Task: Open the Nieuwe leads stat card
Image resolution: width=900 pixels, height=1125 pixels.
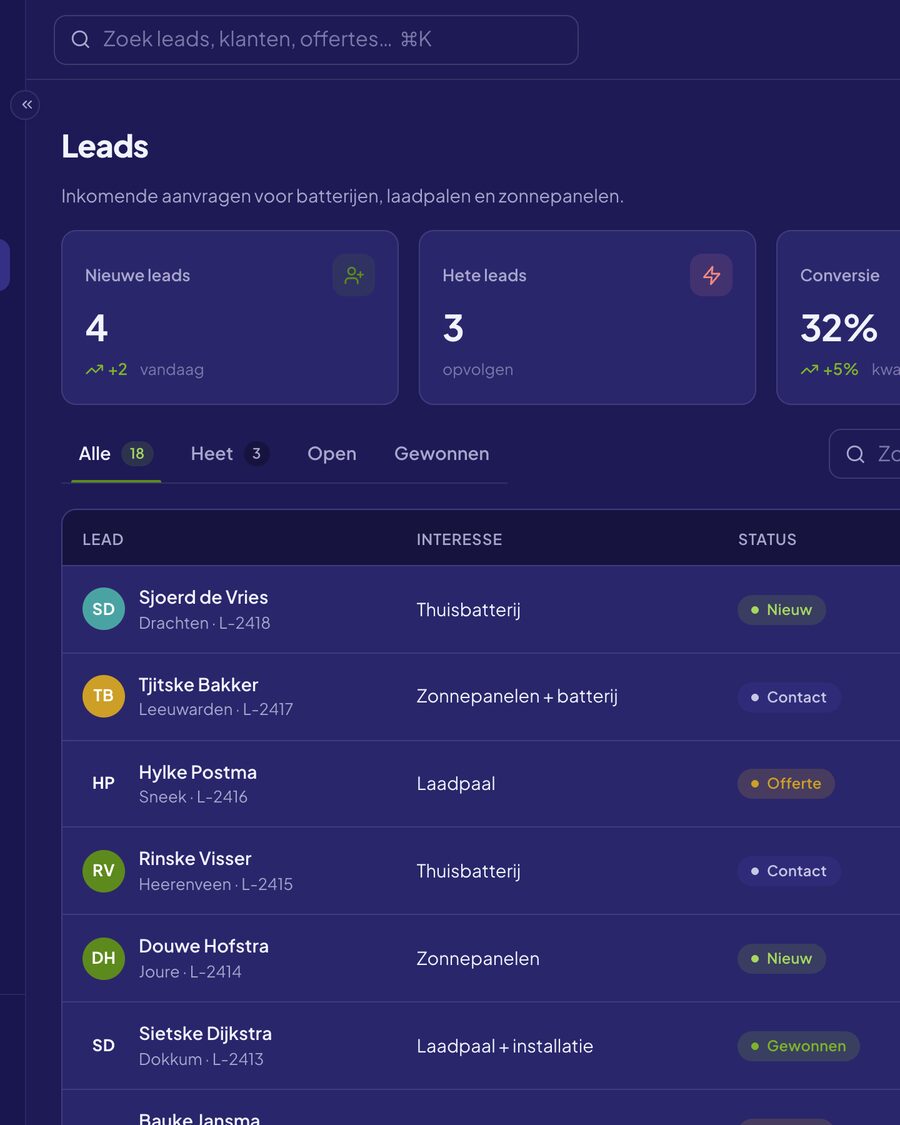Action: (230, 317)
